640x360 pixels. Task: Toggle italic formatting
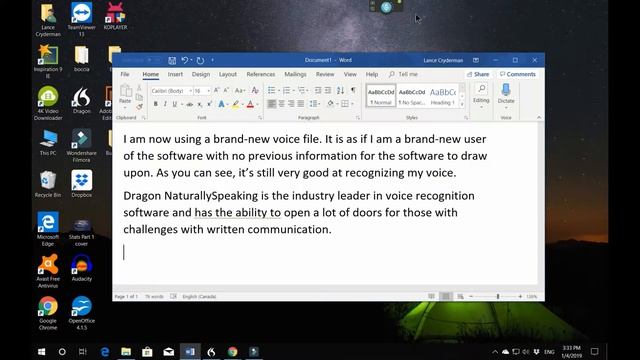pyautogui.click(x=165, y=104)
